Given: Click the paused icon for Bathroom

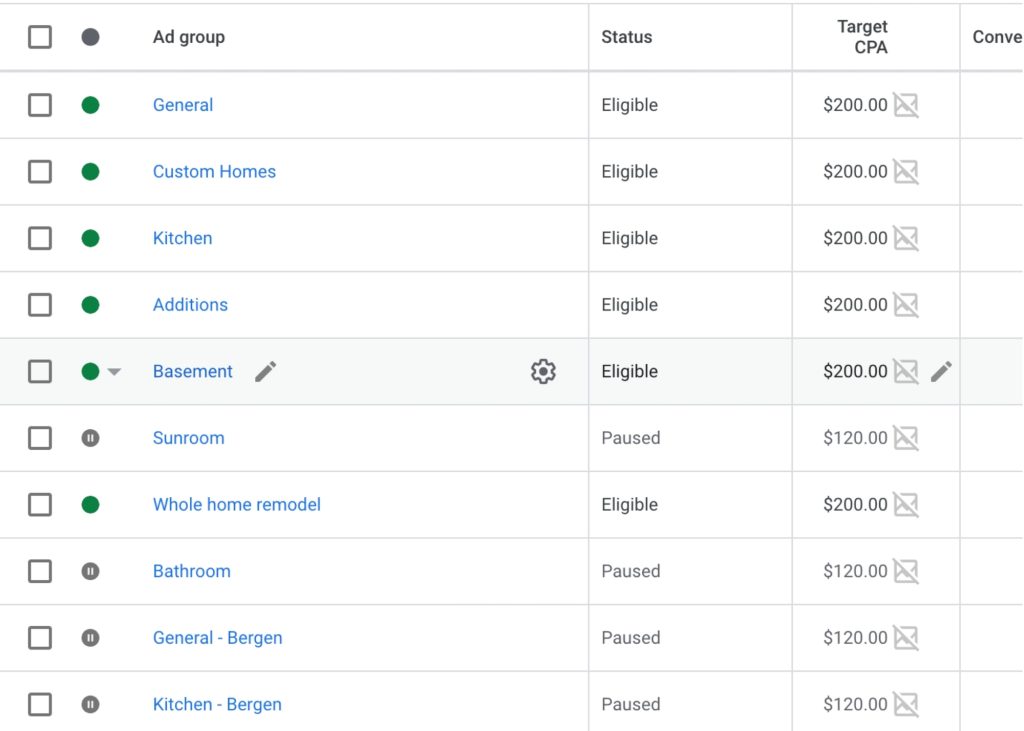Looking at the screenshot, I should tap(90, 571).
